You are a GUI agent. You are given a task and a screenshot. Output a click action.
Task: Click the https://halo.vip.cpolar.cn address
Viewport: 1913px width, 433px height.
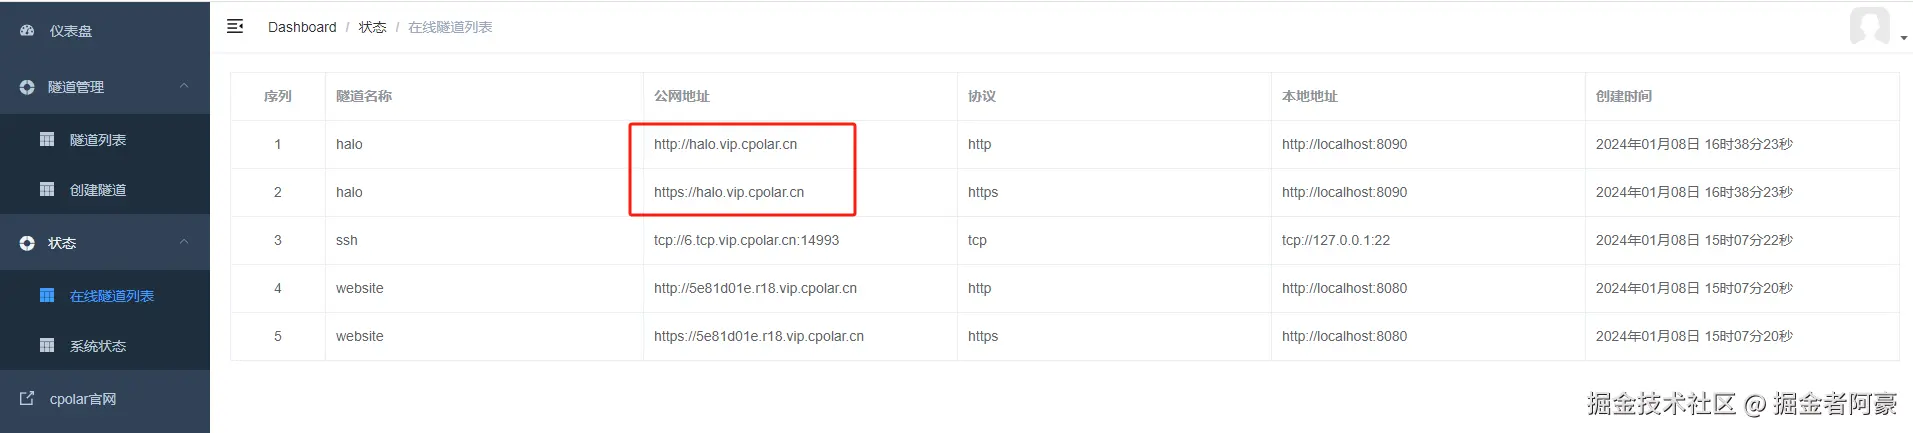(x=728, y=192)
